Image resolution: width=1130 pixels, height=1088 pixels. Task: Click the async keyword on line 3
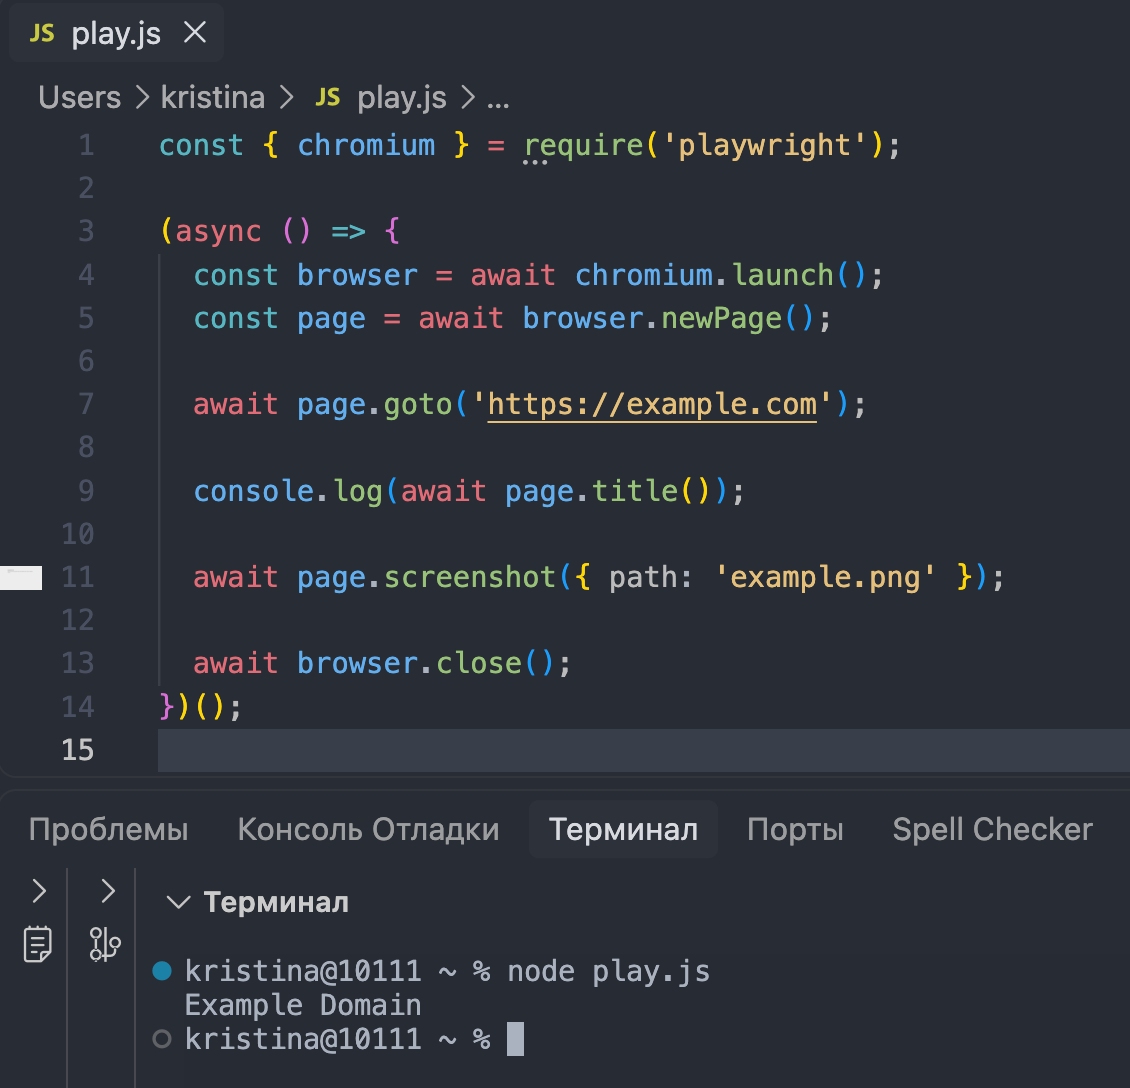pyautogui.click(x=218, y=231)
